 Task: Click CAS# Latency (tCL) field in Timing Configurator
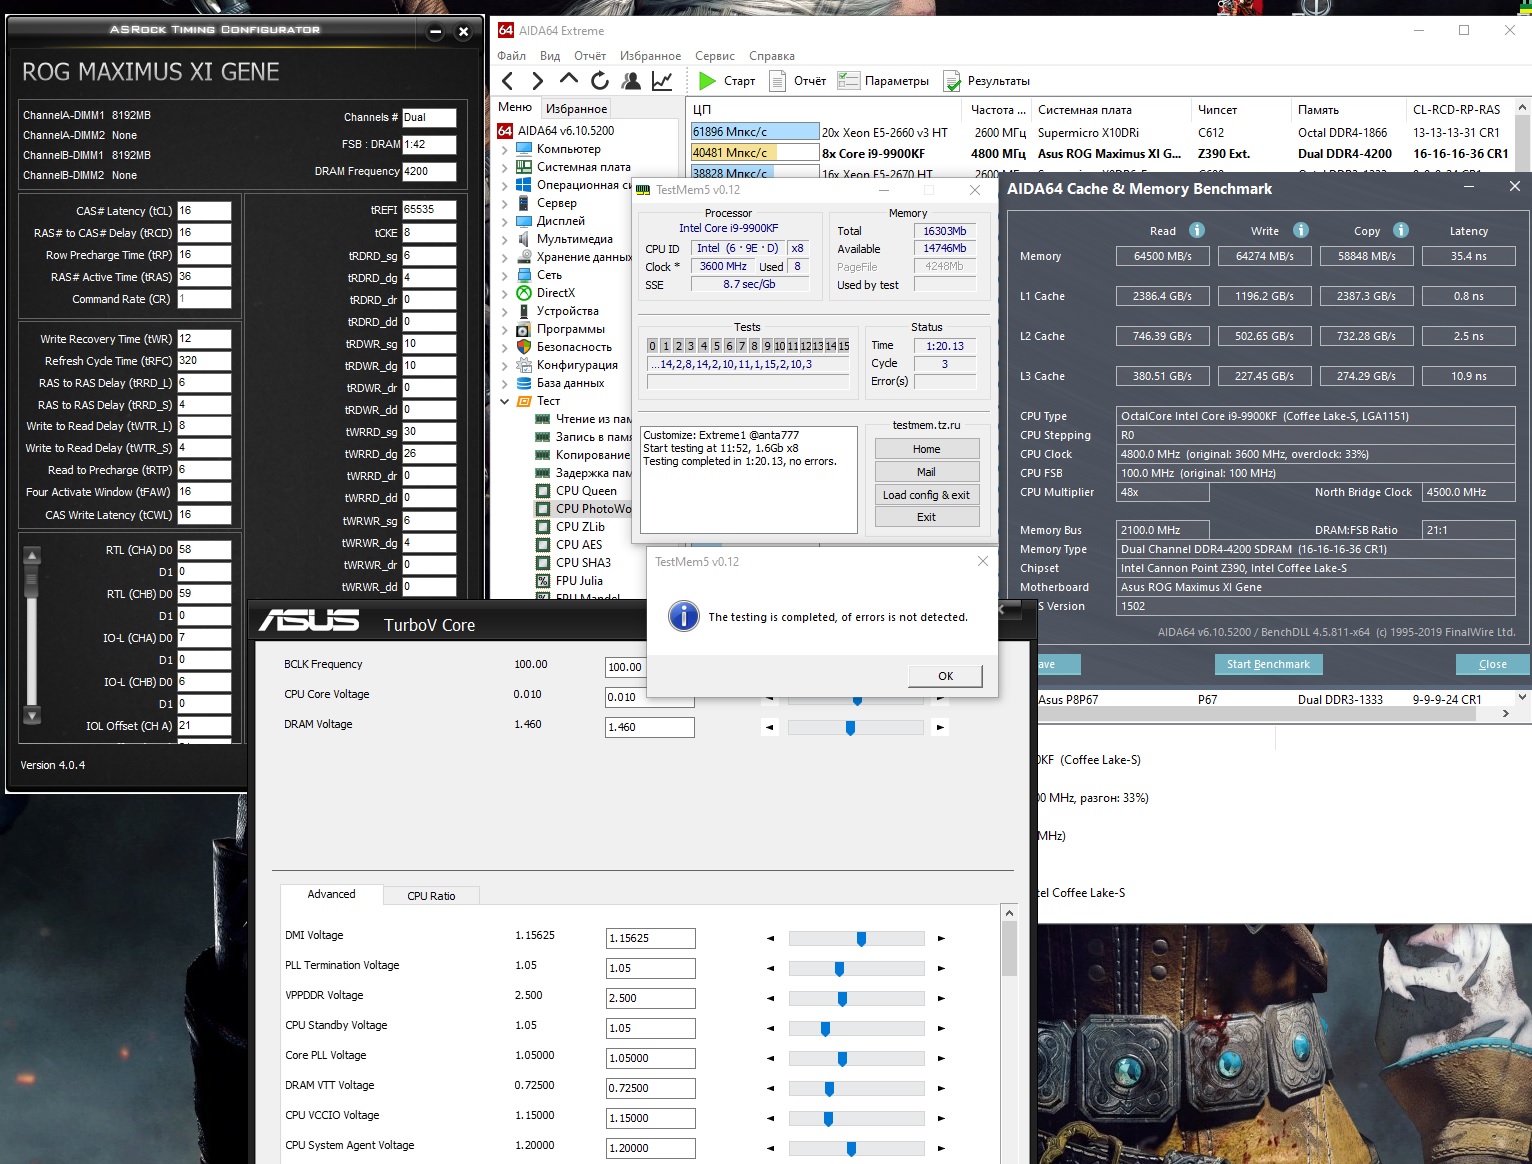204,211
